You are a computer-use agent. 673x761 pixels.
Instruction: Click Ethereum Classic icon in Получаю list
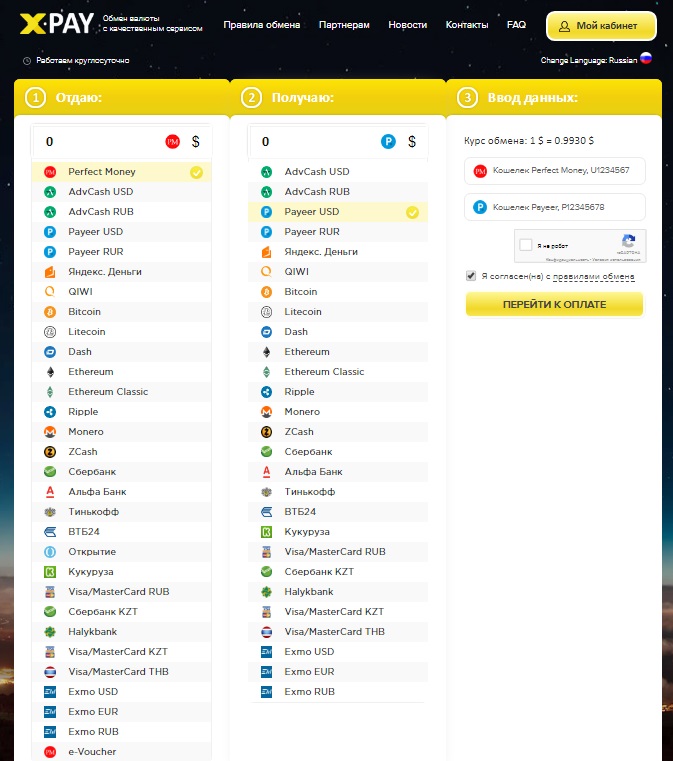266,372
